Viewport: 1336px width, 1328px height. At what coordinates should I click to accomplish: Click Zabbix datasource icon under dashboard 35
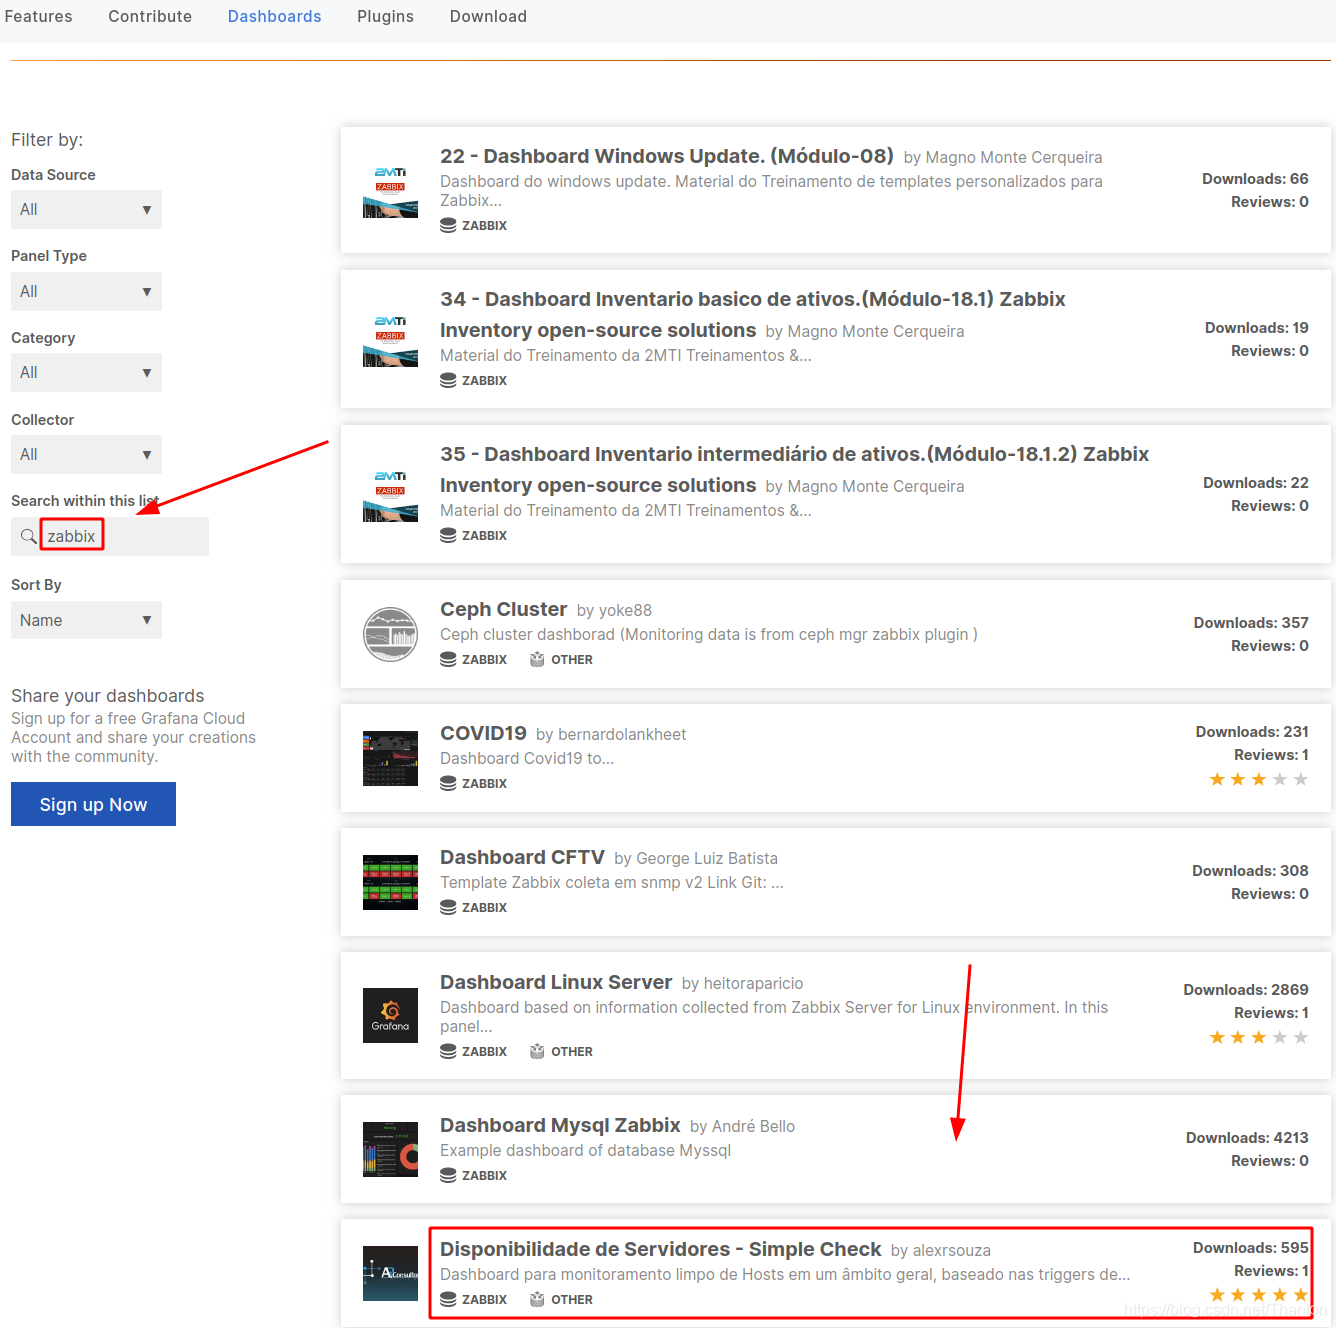click(448, 536)
